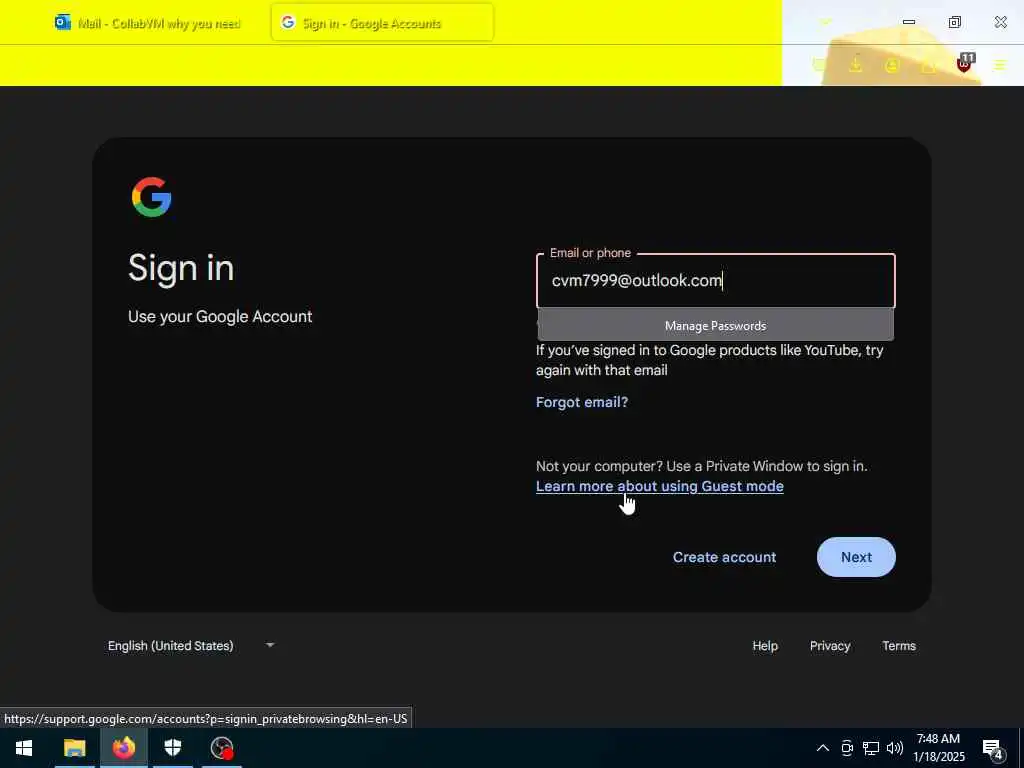Screen dimensions: 1024x768
Task: Open the Windows Start button
Action: 24,748
